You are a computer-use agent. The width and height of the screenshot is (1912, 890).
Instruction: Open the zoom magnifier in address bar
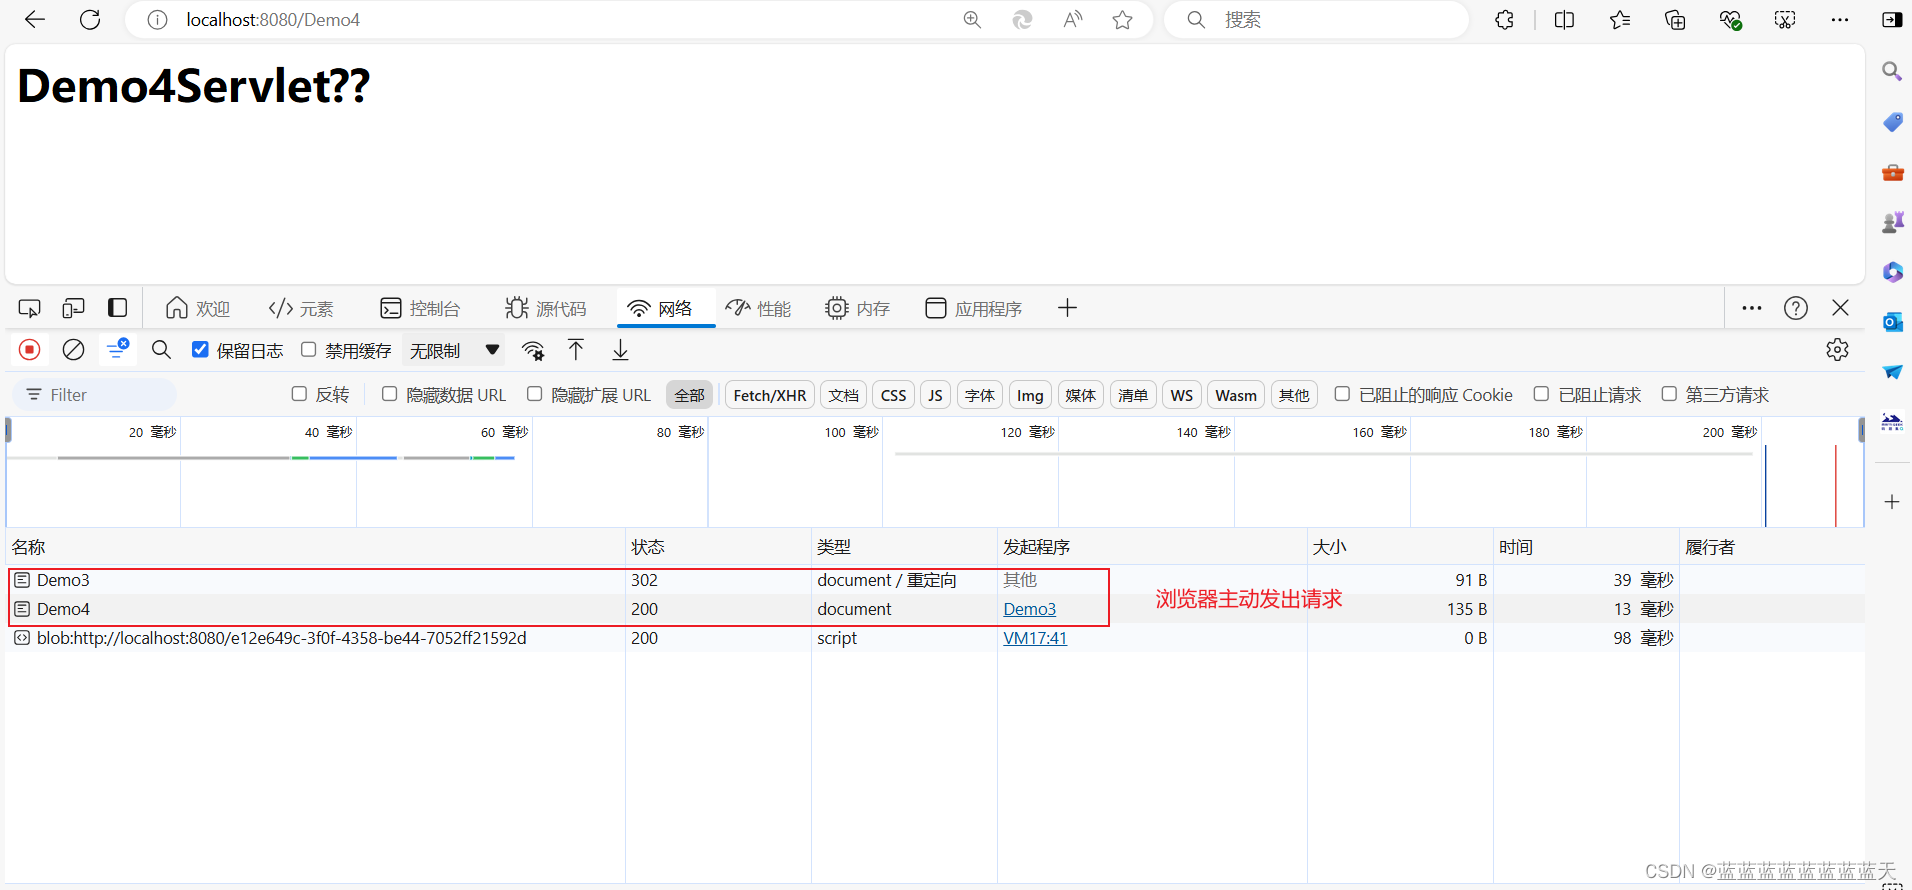coord(972,20)
